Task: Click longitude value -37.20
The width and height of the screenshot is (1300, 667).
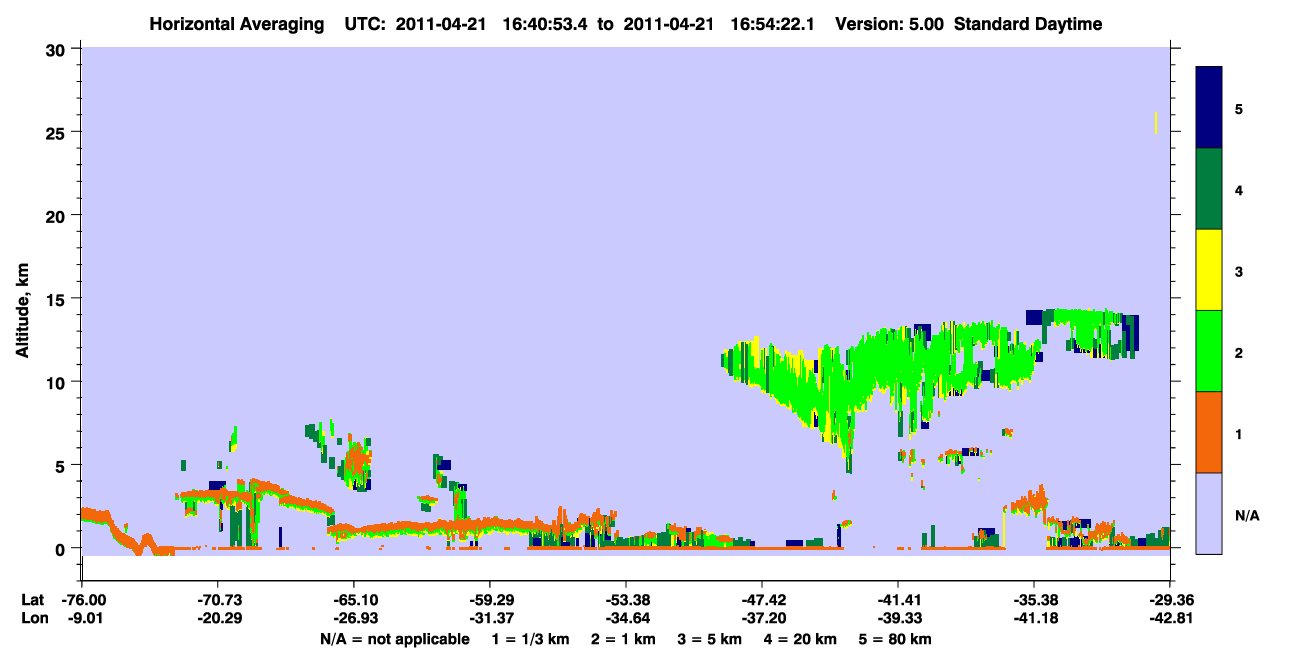Action: 762,617
